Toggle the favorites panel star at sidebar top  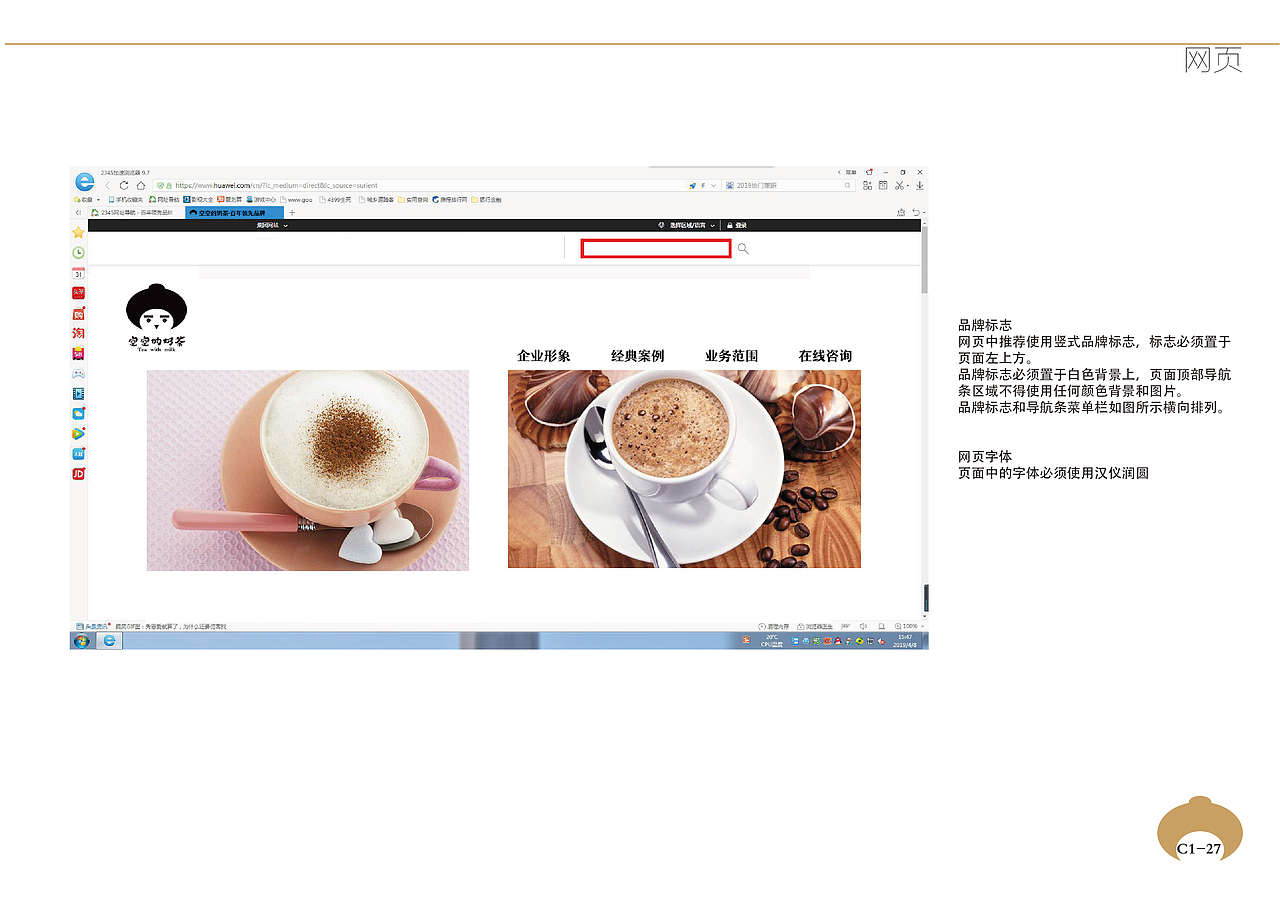(78, 232)
